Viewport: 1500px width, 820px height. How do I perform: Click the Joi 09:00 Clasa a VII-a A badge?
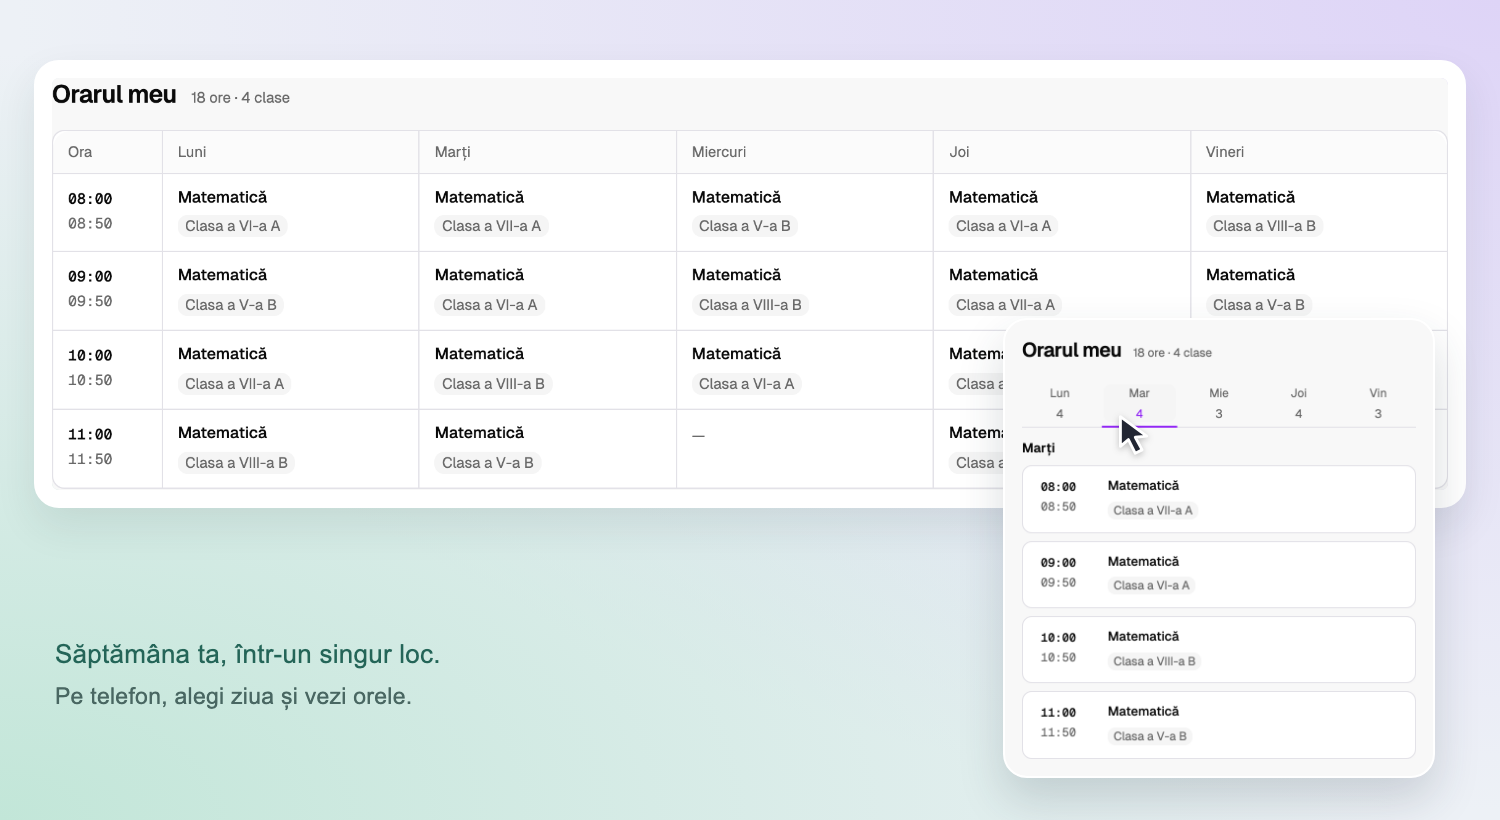coord(1005,305)
